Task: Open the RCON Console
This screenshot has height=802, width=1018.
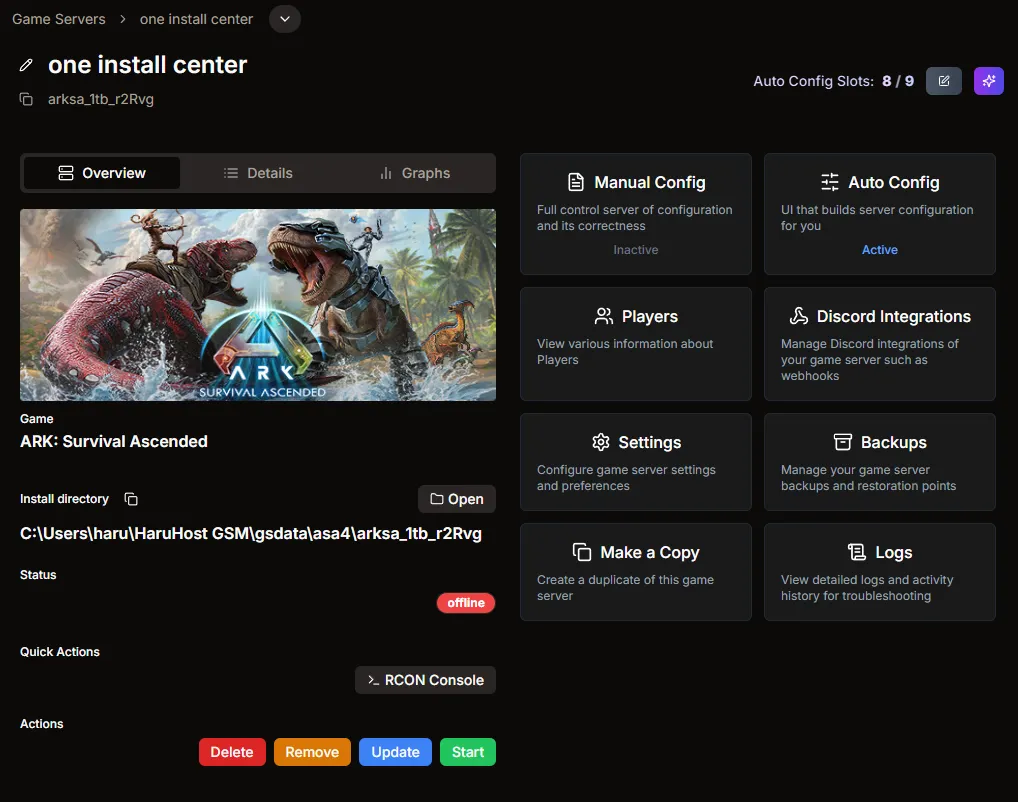Action: coord(425,679)
